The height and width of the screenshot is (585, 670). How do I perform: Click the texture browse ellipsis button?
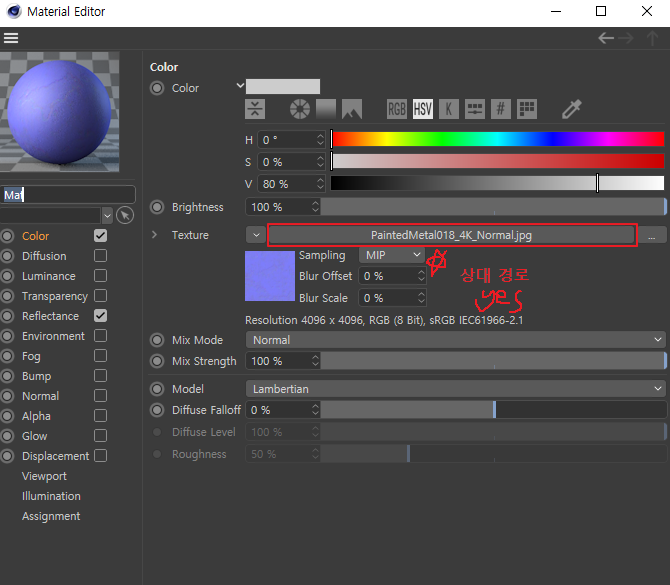pyautogui.click(x=652, y=235)
